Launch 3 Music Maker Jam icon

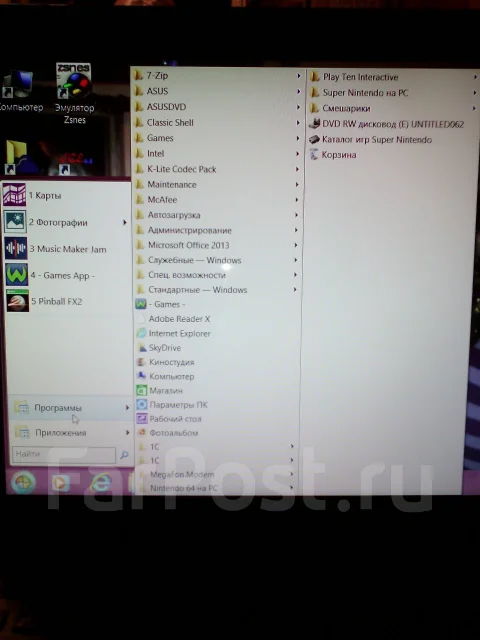(x=16, y=248)
